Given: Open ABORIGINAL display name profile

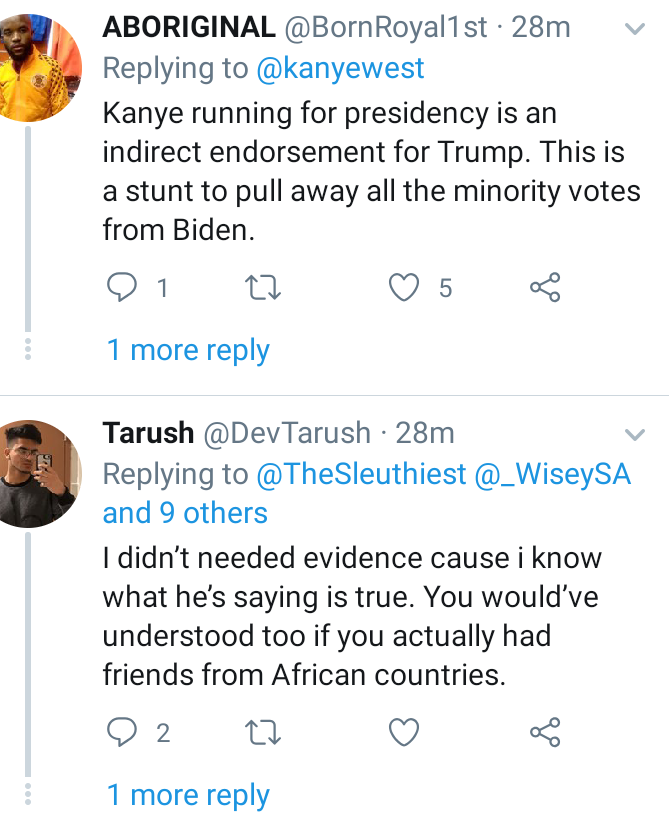Looking at the screenshot, I should [189, 27].
